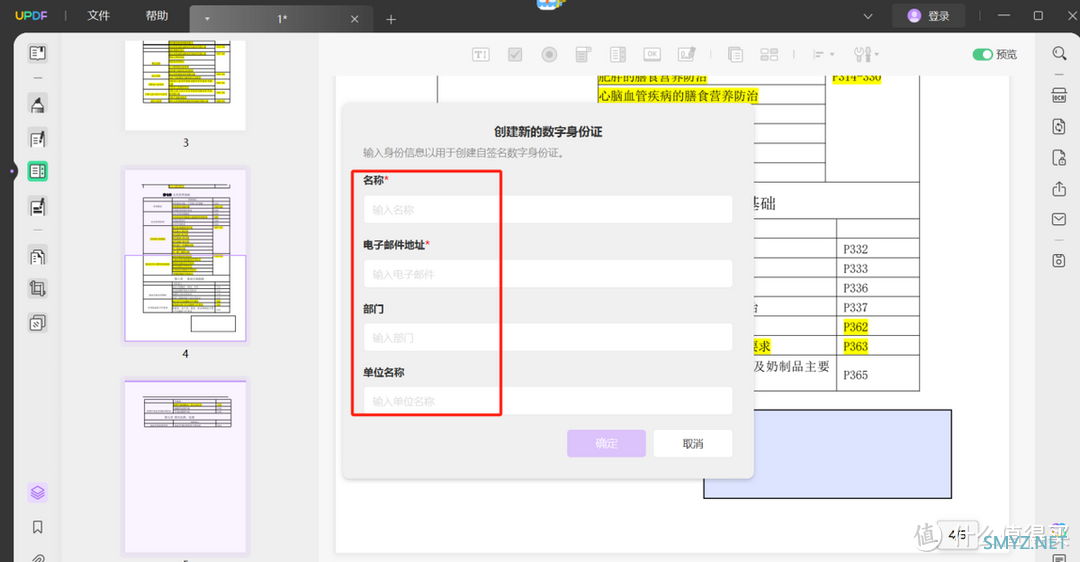Open the Protect PDF lock icon
This screenshot has height=562, width=1080.
[x=1059, y=158]
